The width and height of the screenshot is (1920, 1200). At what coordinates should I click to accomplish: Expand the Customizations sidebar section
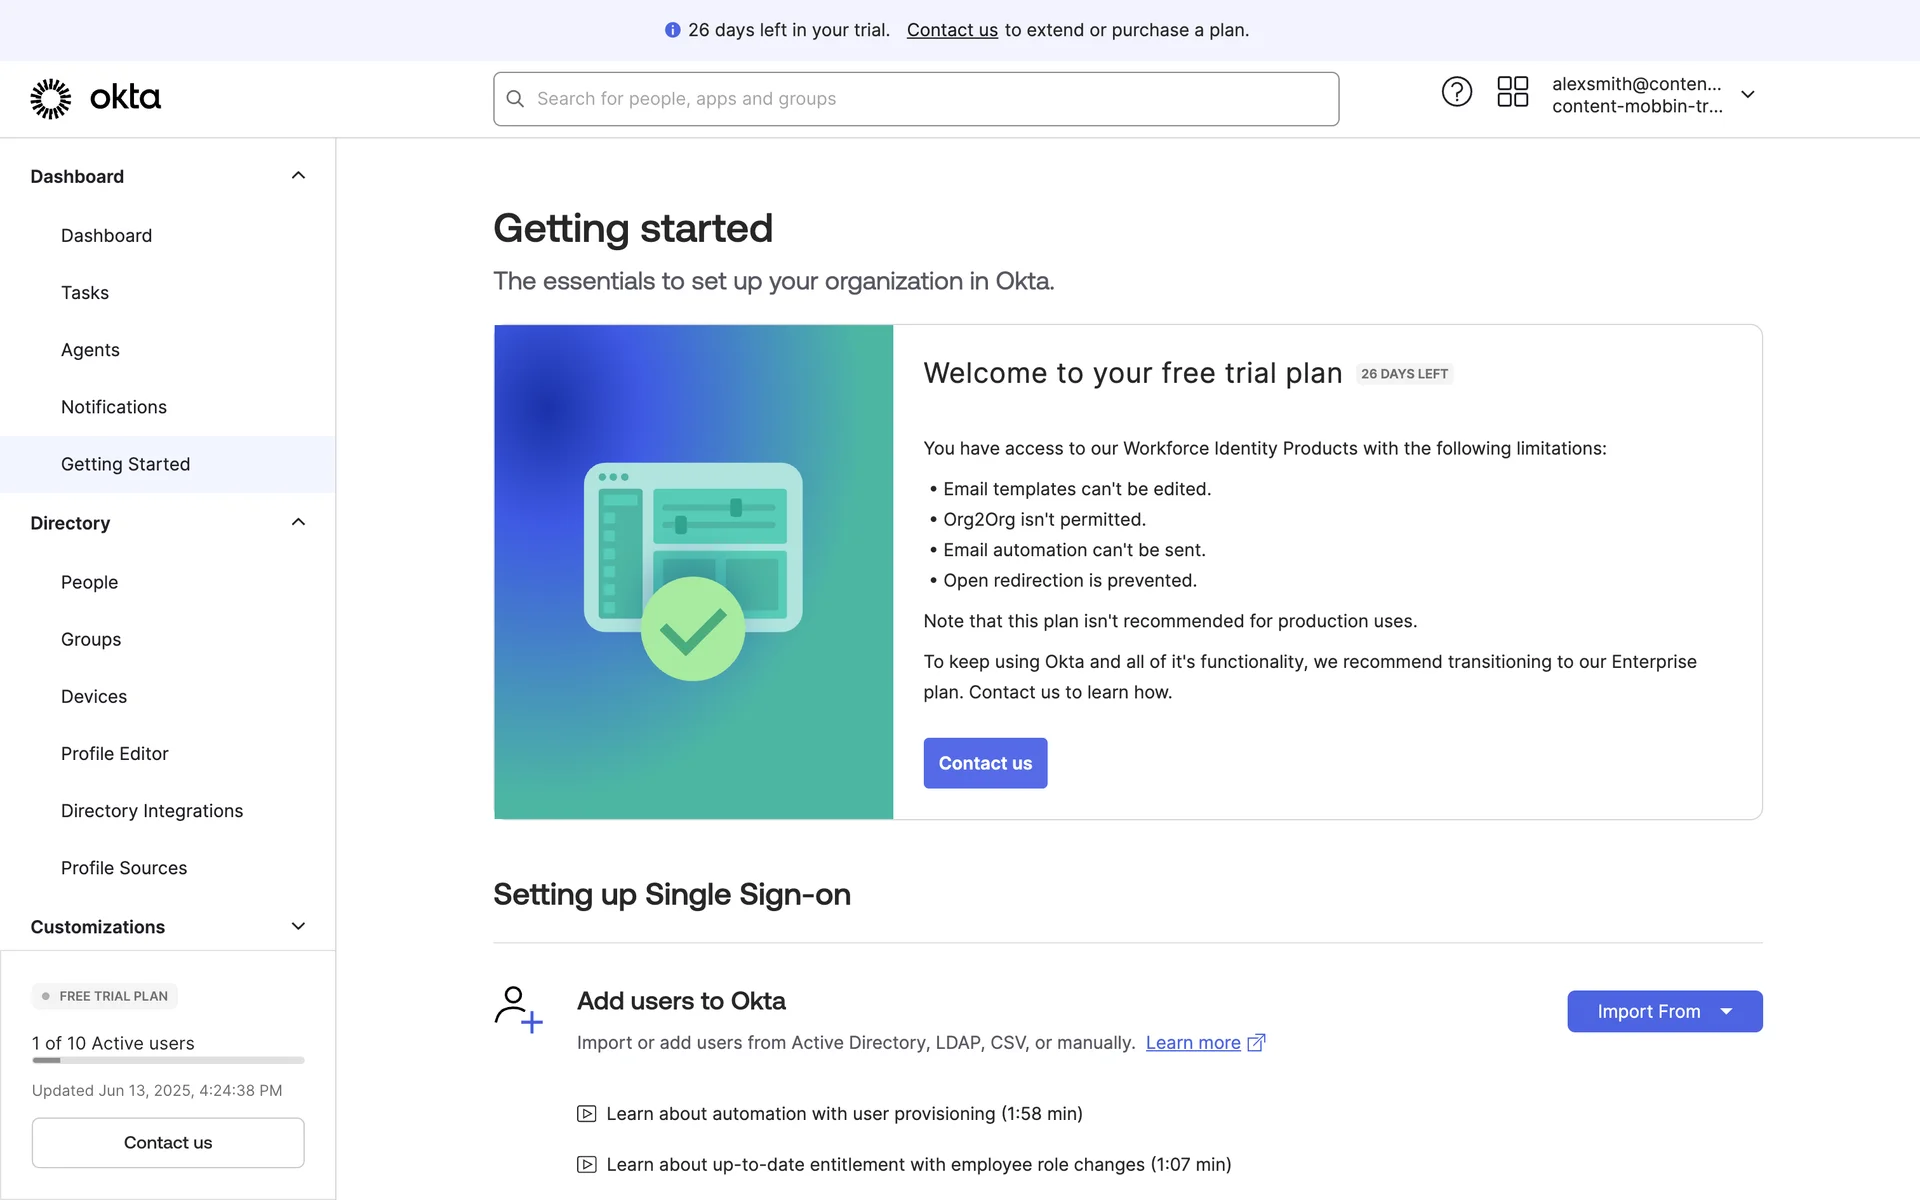298,927
